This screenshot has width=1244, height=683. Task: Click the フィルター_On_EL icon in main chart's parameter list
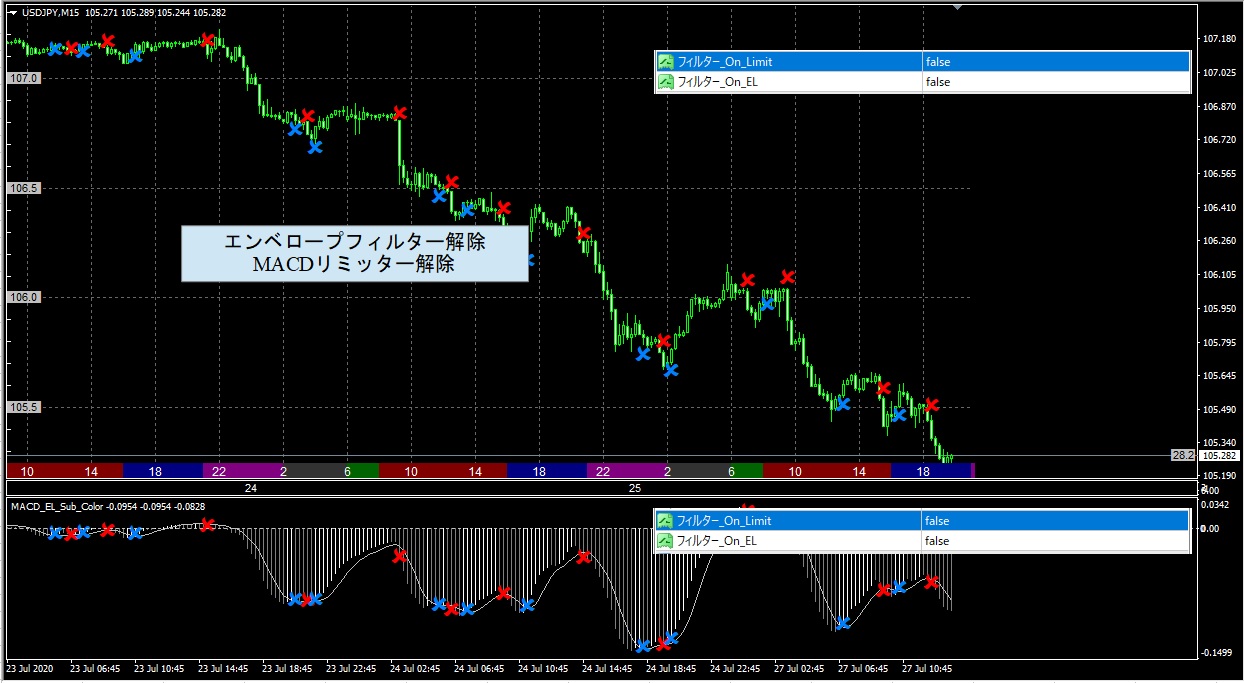coord(666,82)
